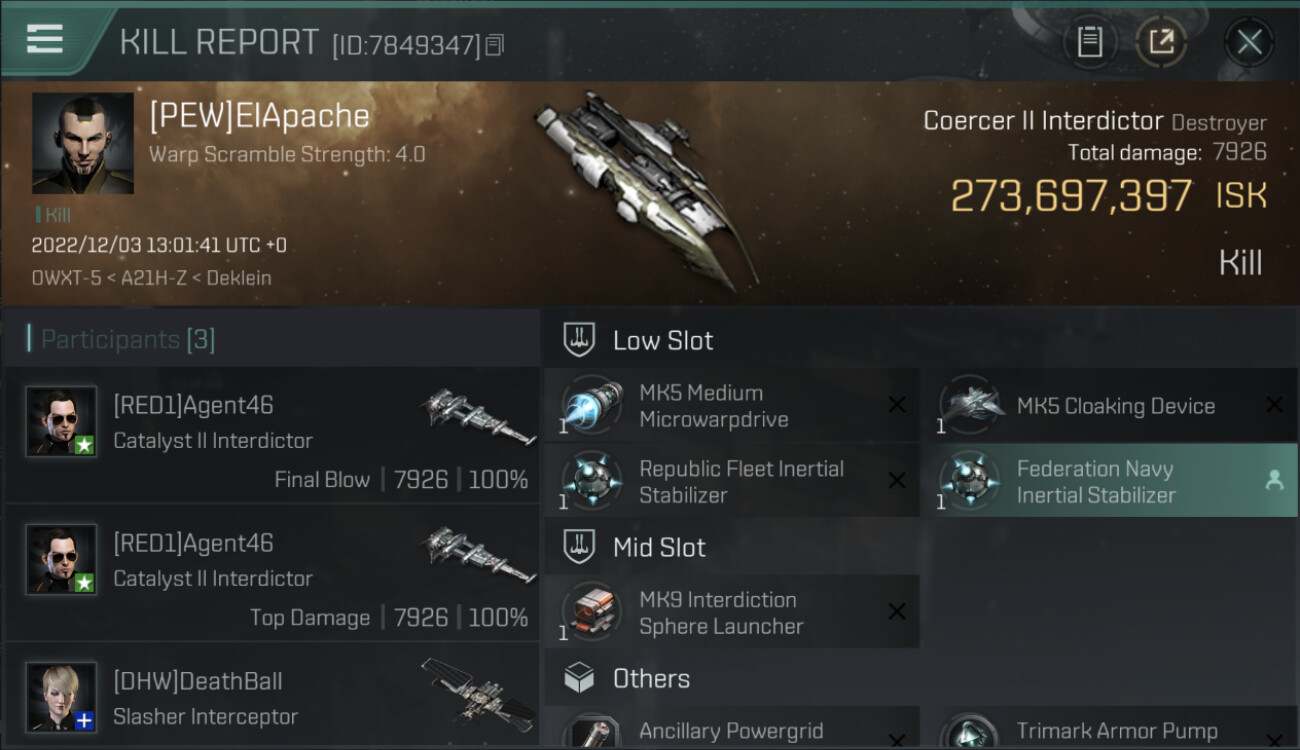View ElApache's pilot portrait
Screen dimensions: 1300x750
click(82, 143)
